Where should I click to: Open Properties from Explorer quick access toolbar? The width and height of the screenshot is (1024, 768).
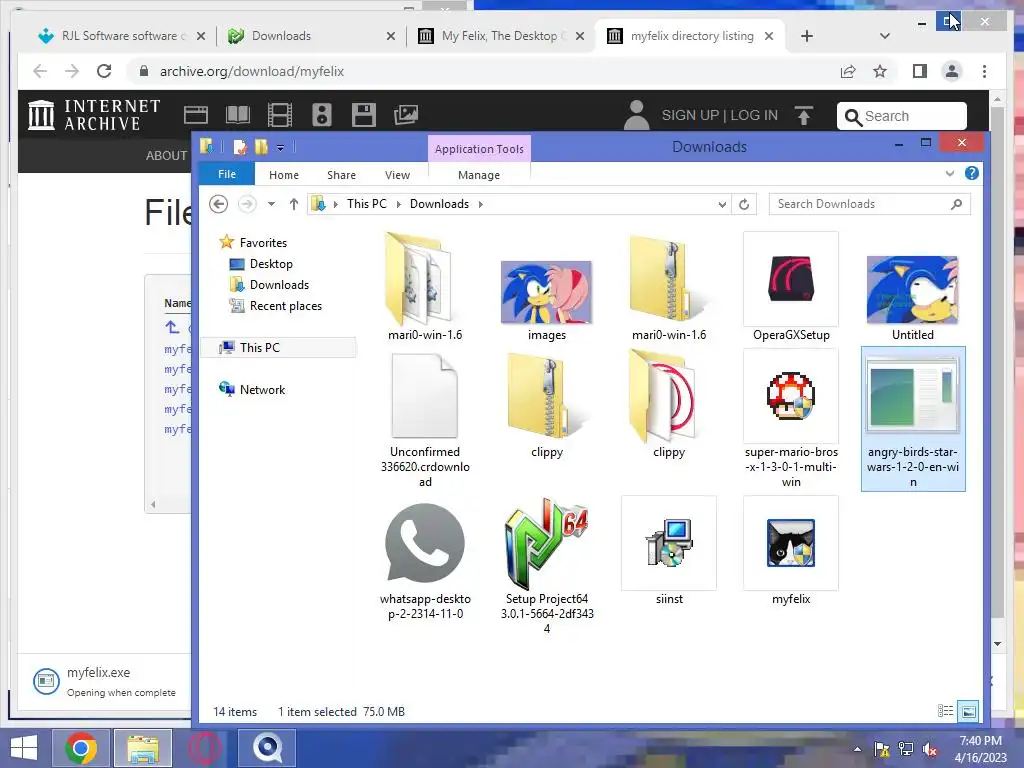click(240, 147)
